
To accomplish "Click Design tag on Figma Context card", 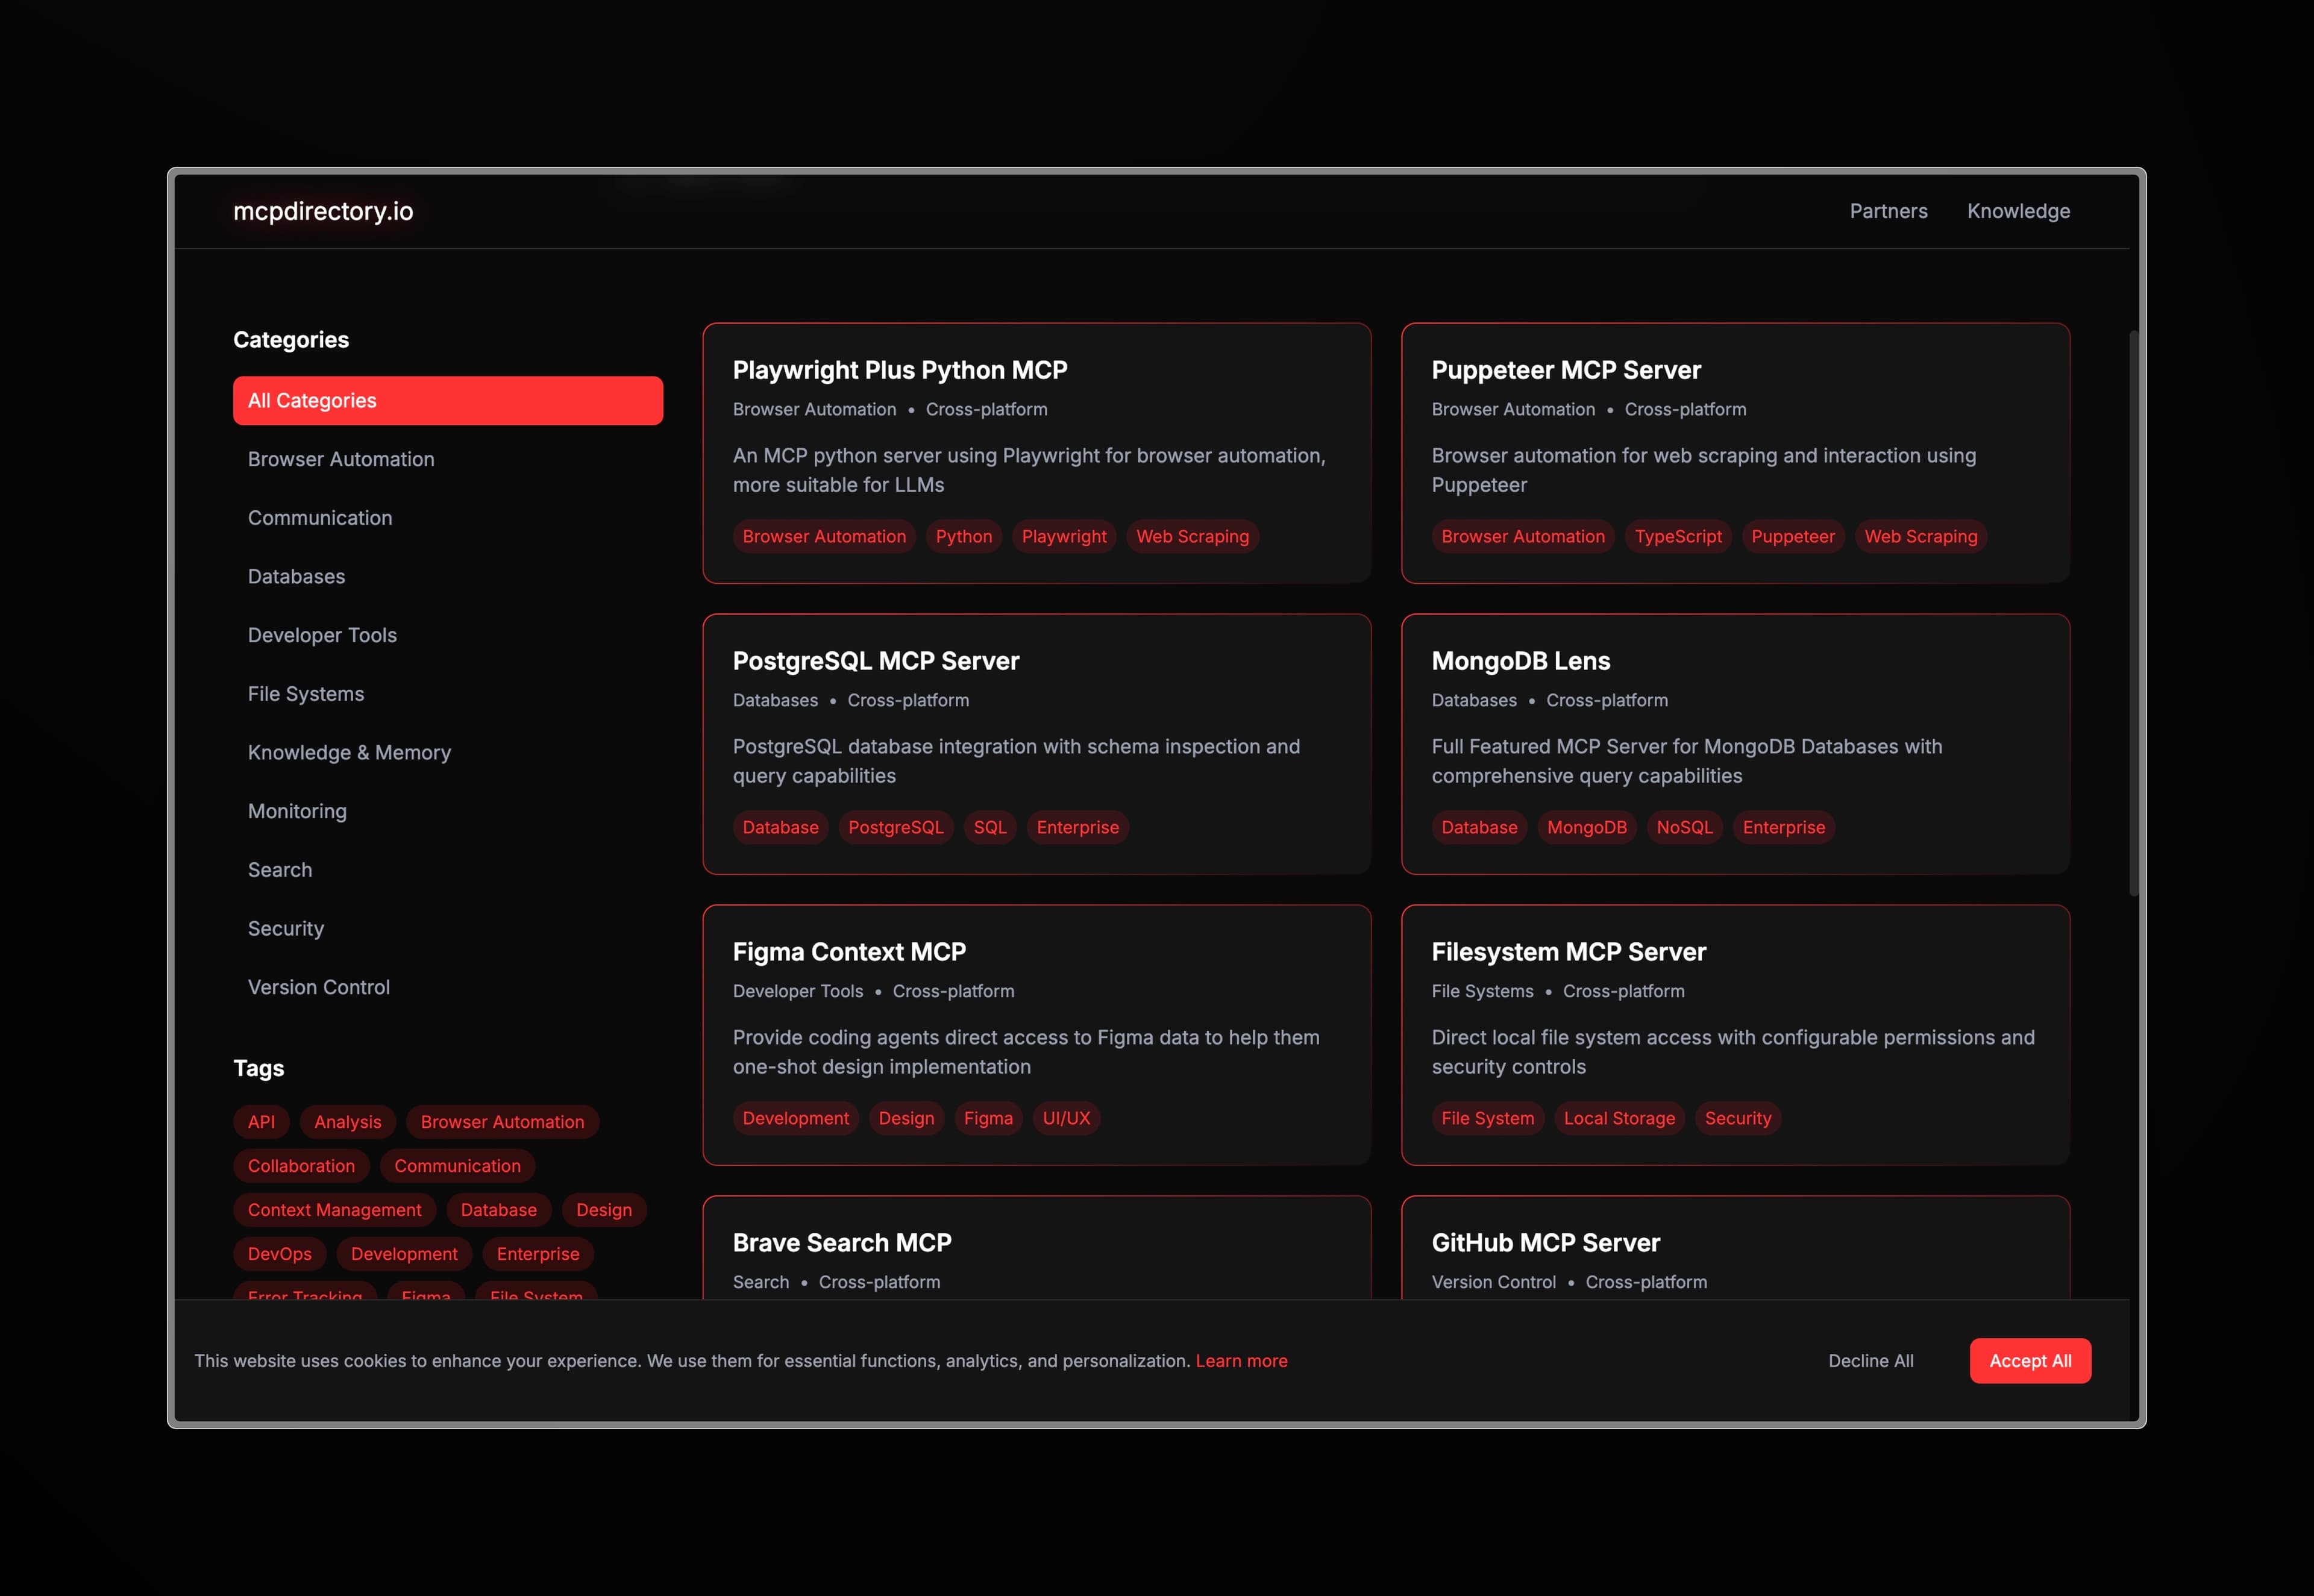I will pyautogui.click(x=906, y=1119).
